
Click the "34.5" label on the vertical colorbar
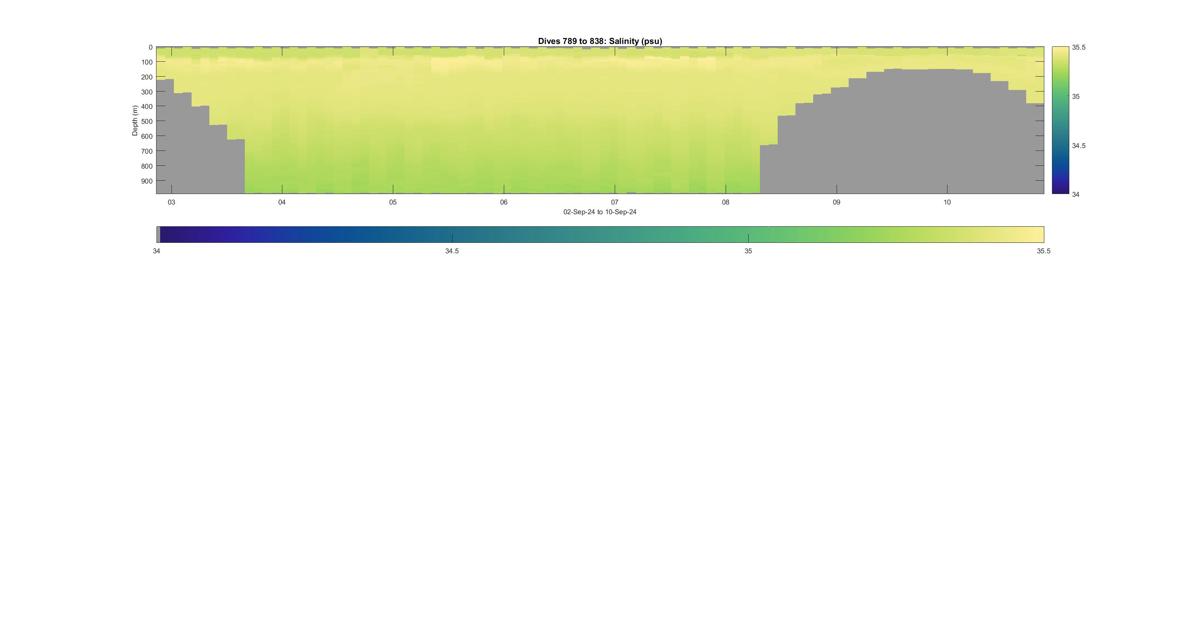[1079, 145]
